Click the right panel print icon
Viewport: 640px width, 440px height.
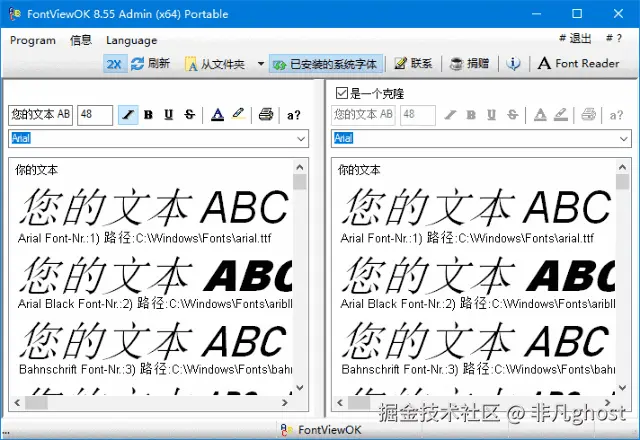point(588,115)
